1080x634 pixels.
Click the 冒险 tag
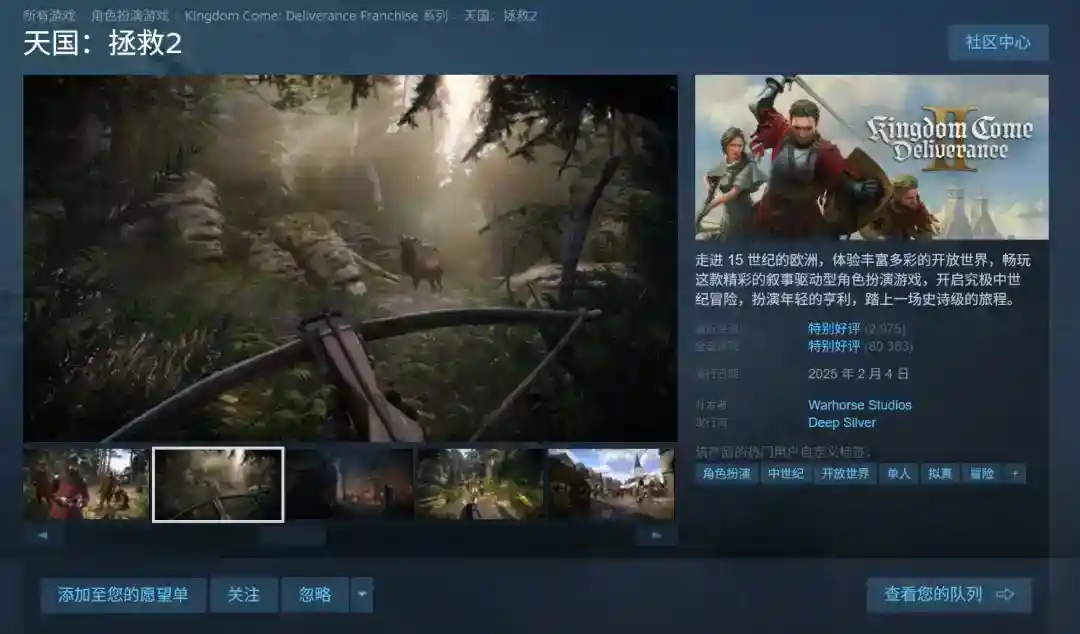[x=982, y=473]
